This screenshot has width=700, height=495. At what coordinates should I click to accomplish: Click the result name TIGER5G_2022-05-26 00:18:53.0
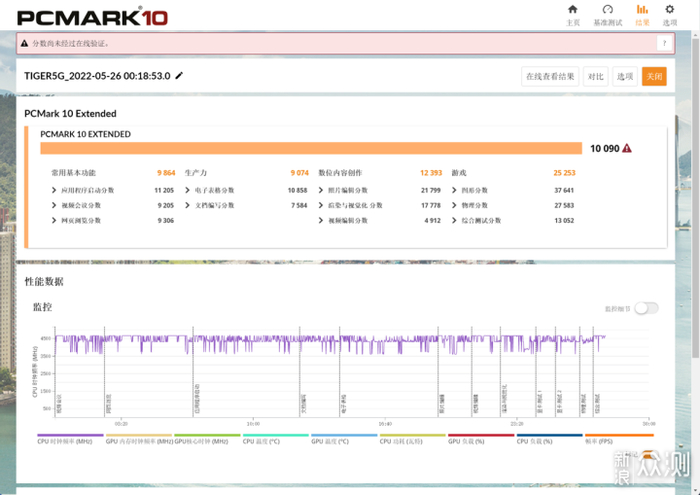(x=97, y=76)
